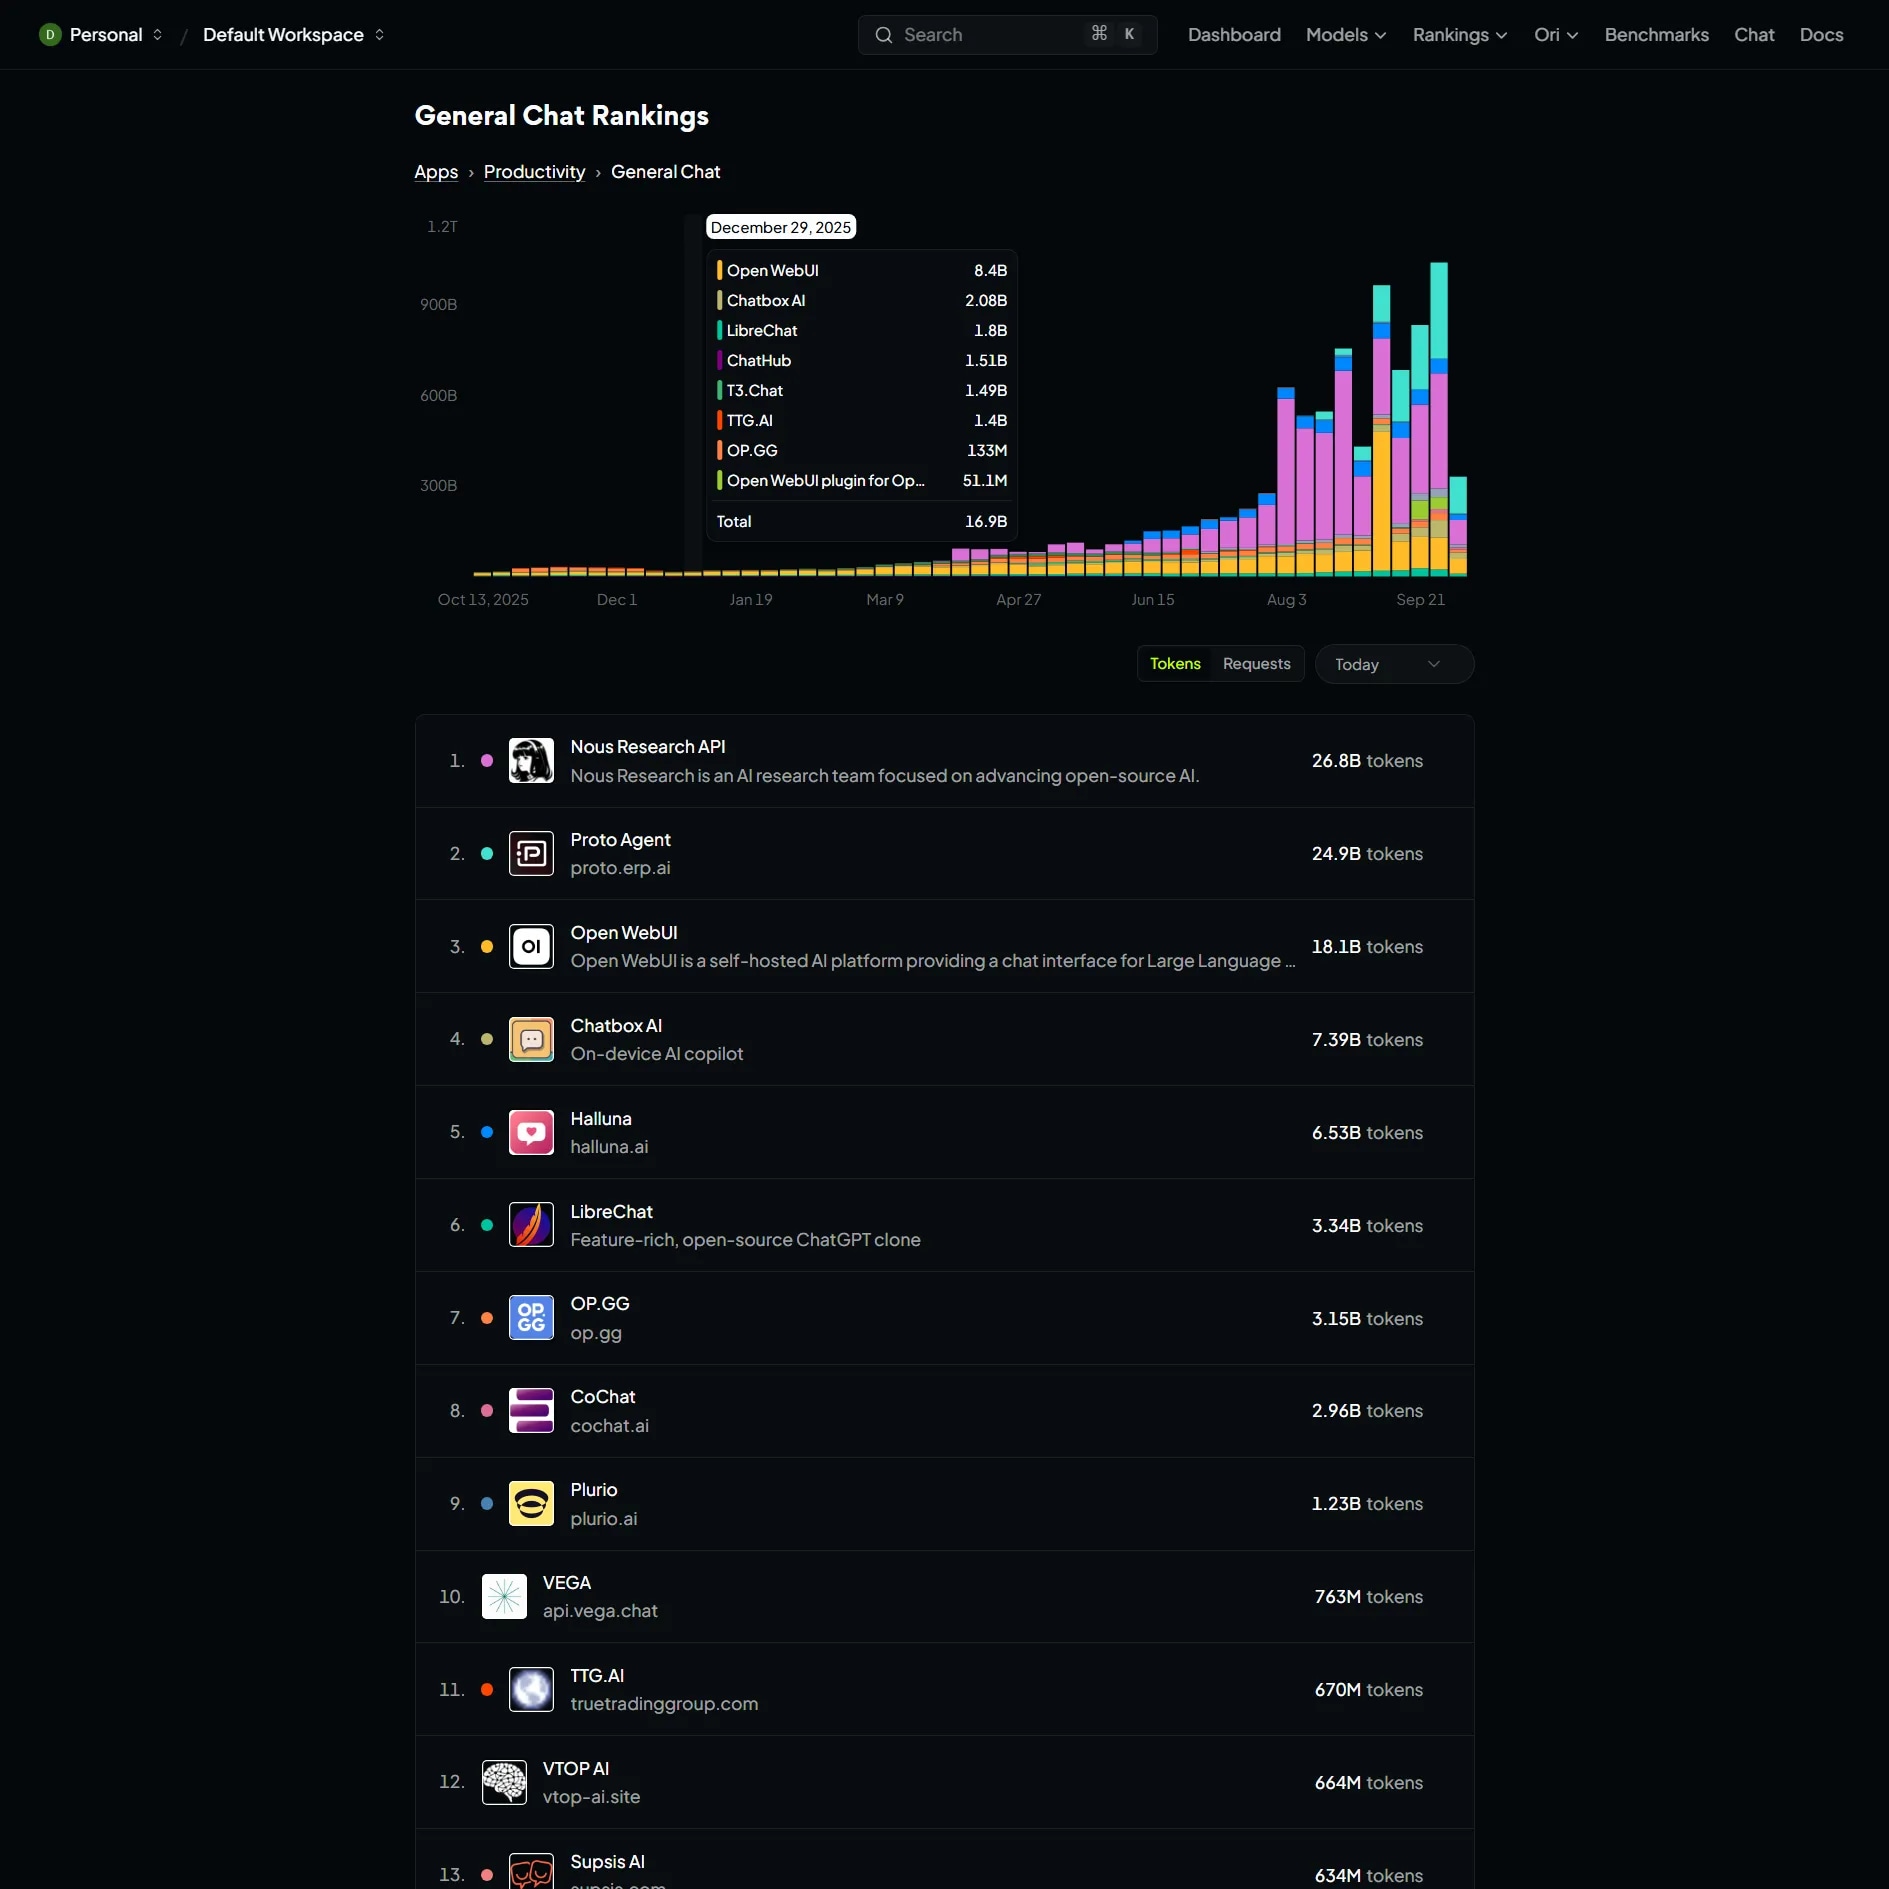The image size is (1889, 1889).
Task: Switch ranking metric to Tokens
Action: [1175, 664]
